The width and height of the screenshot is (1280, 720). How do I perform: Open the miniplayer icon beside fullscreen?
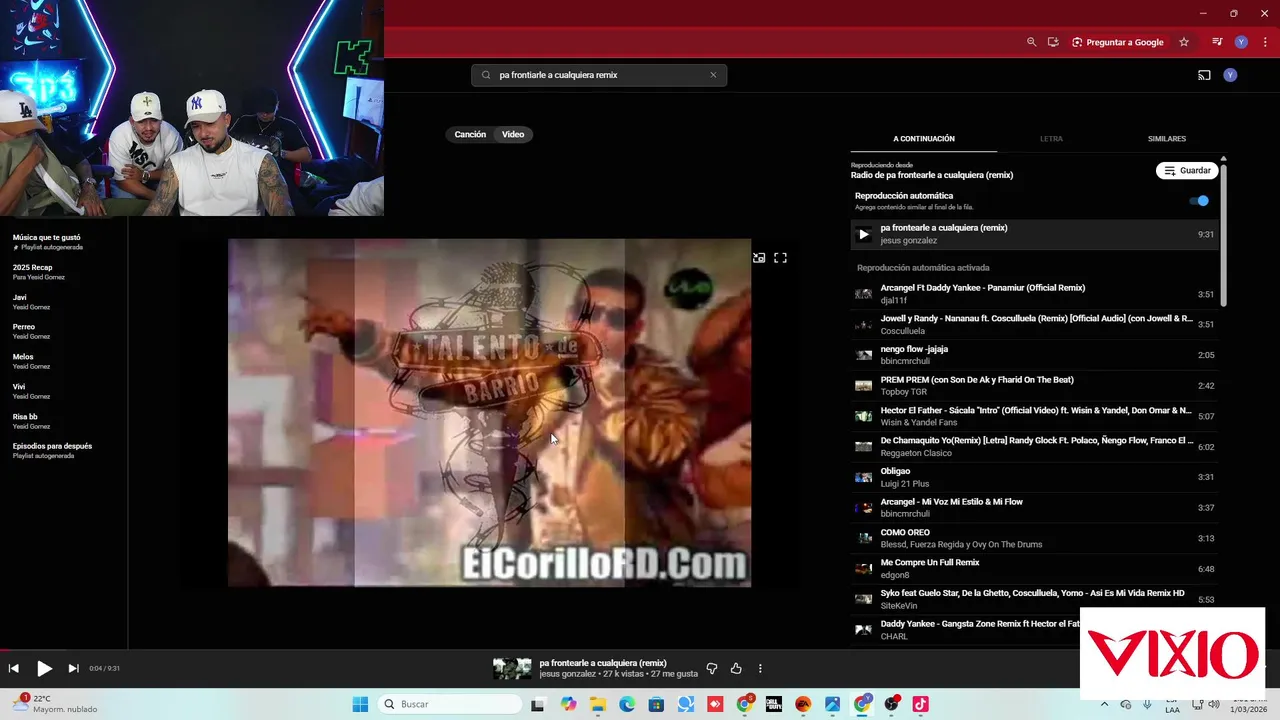coord(759,257)
